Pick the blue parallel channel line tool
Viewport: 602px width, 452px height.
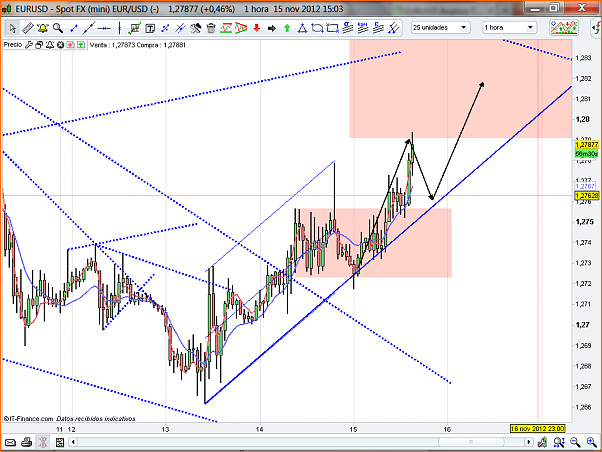point(180,28)
